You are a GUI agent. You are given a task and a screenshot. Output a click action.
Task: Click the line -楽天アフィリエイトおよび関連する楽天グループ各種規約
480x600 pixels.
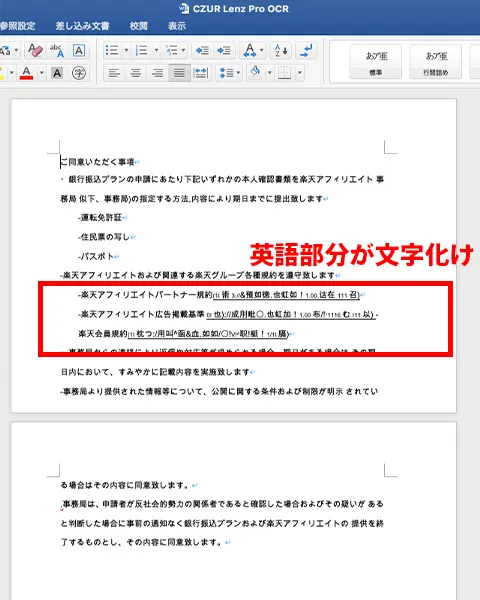coord(198,275)
